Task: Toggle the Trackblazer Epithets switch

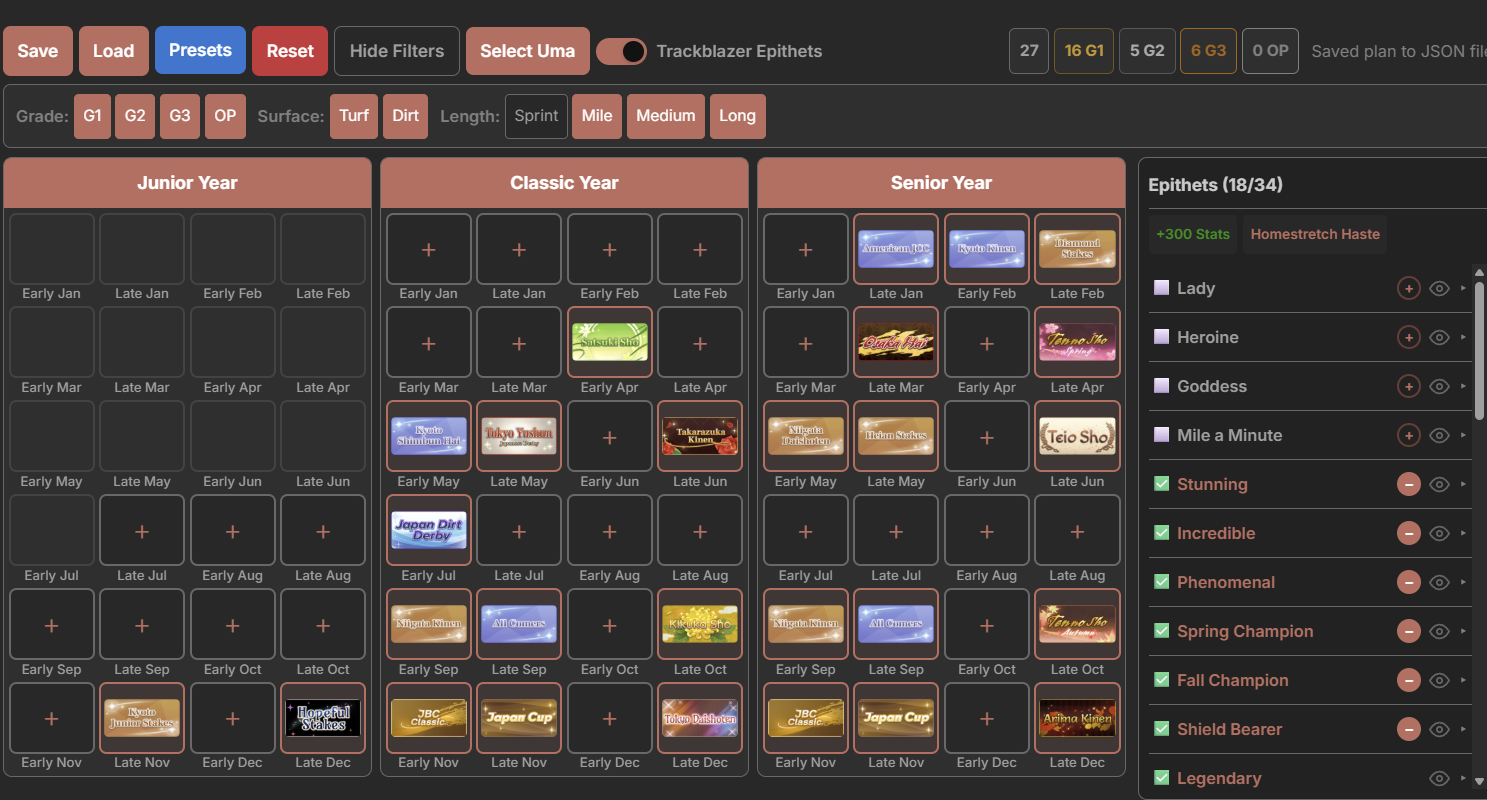Action: [621, 51]
